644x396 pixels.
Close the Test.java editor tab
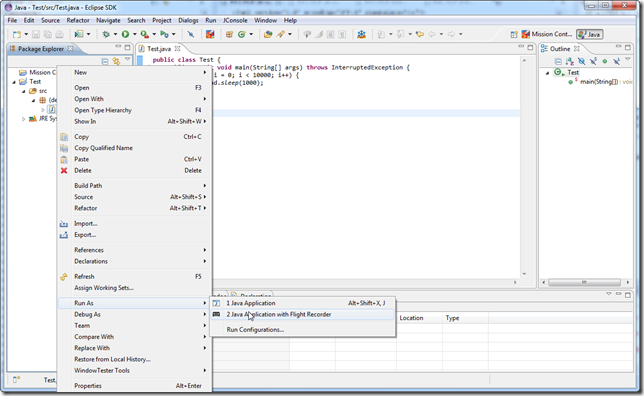click(x=177, y=48)
